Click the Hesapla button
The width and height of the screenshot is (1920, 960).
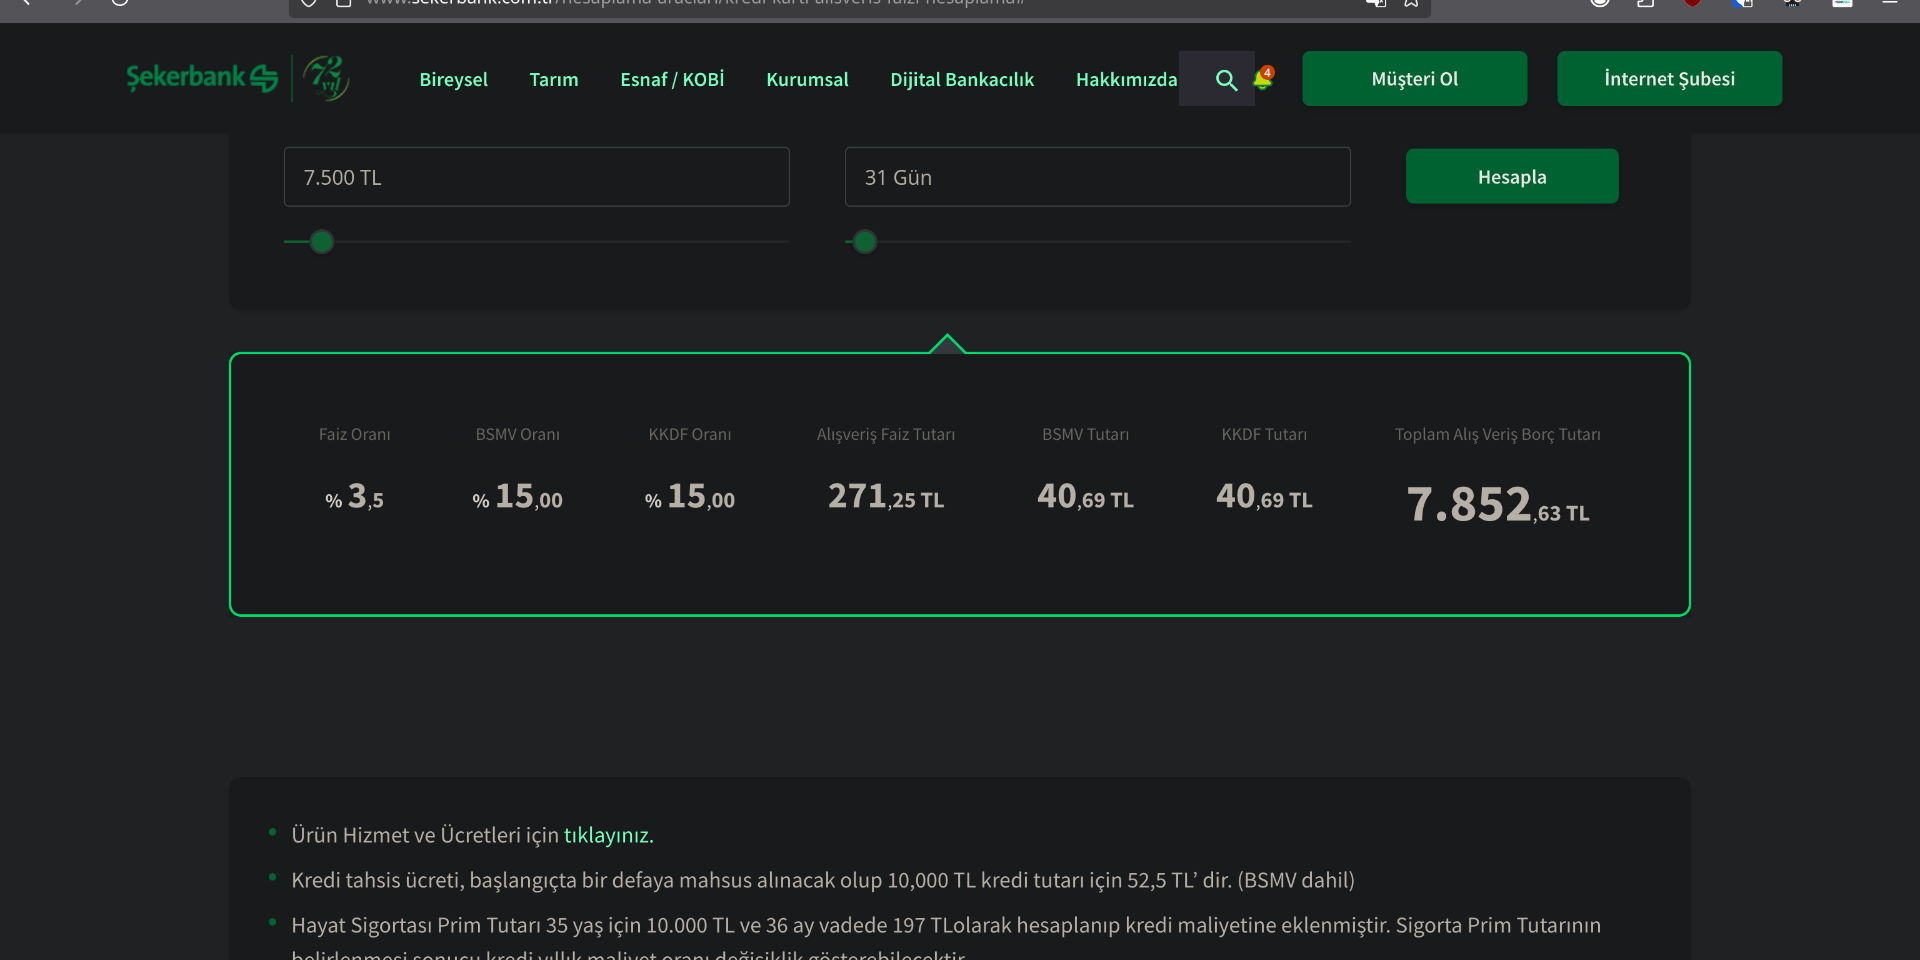click(x=1512, y=176)
